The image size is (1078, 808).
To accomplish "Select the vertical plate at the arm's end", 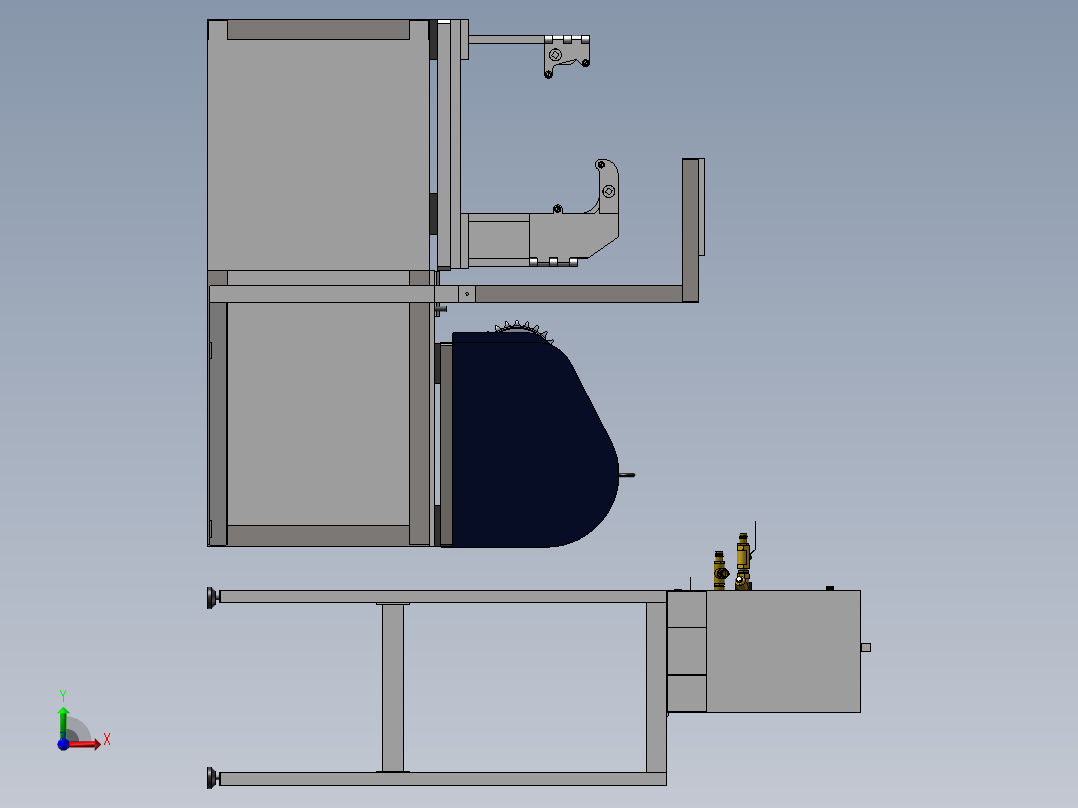I will (x=690, y=230).
